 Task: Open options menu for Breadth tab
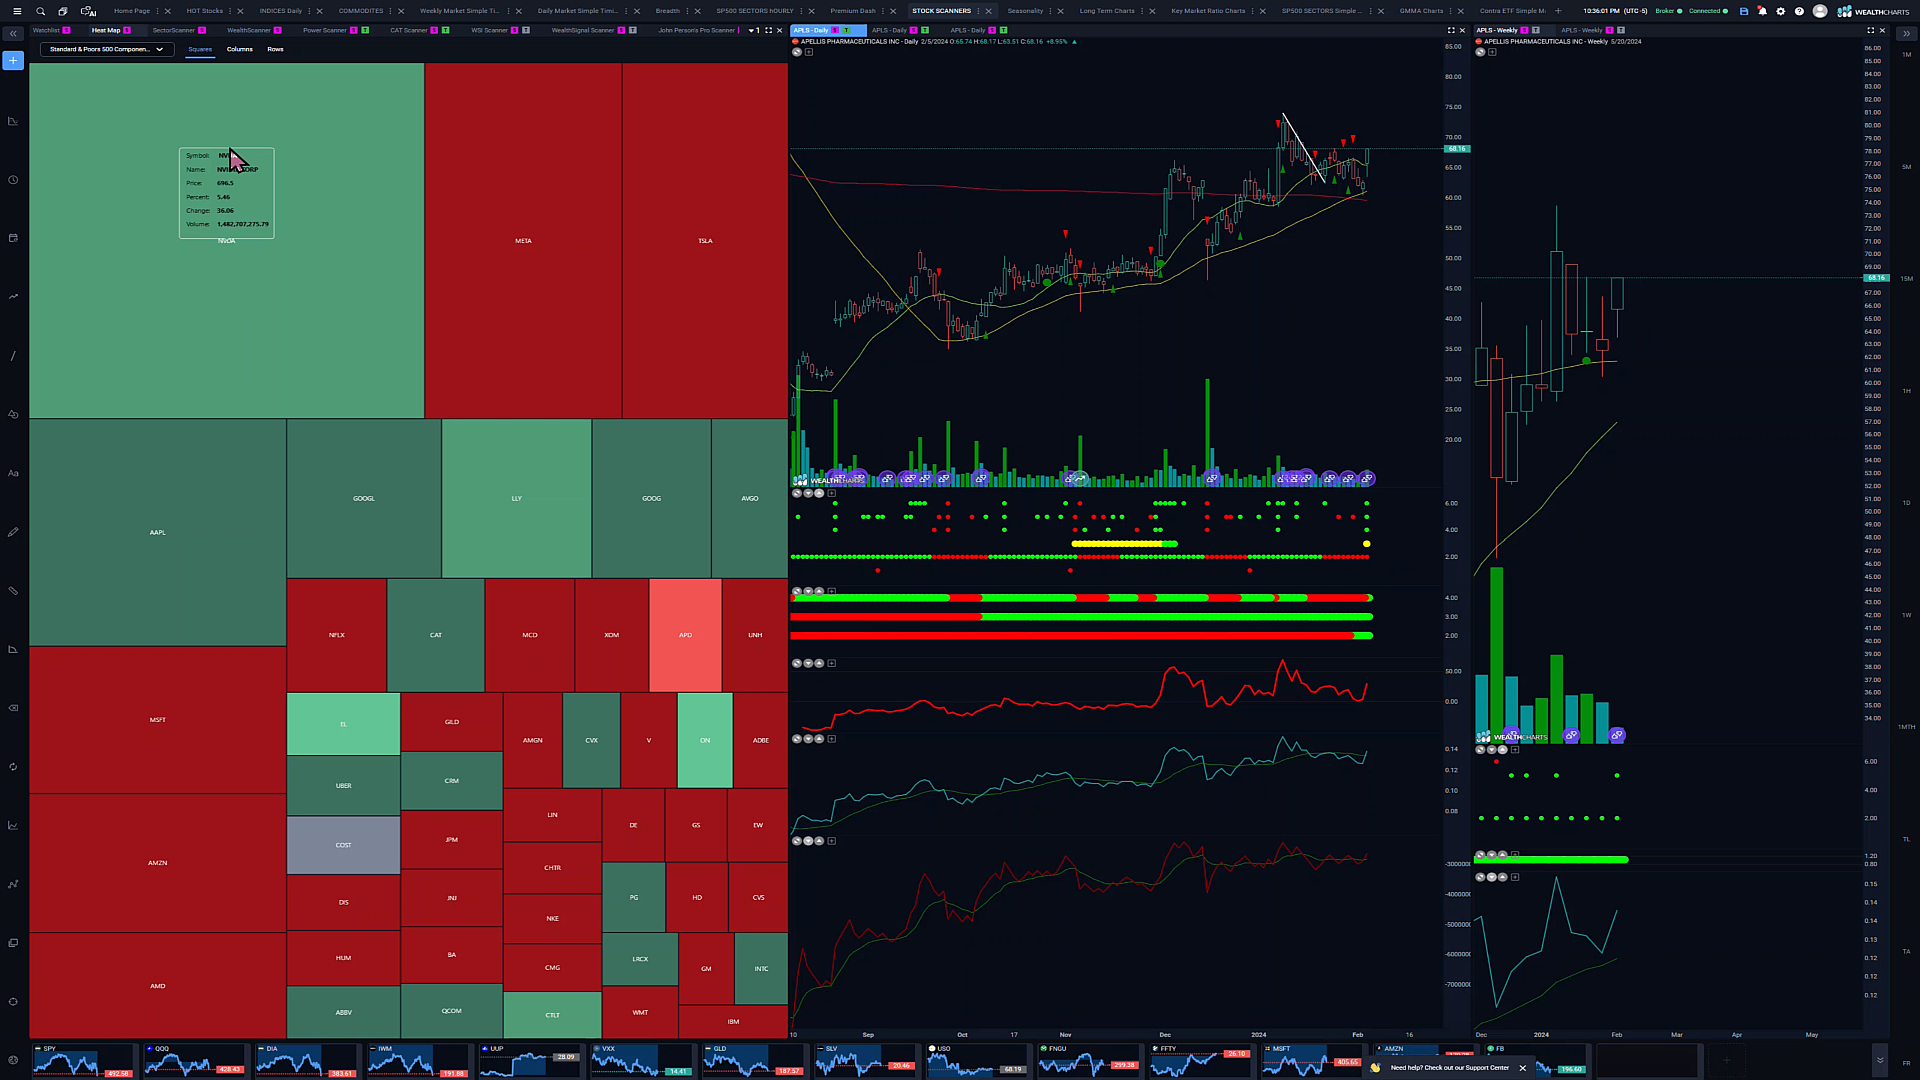click(x=687, y=11)
